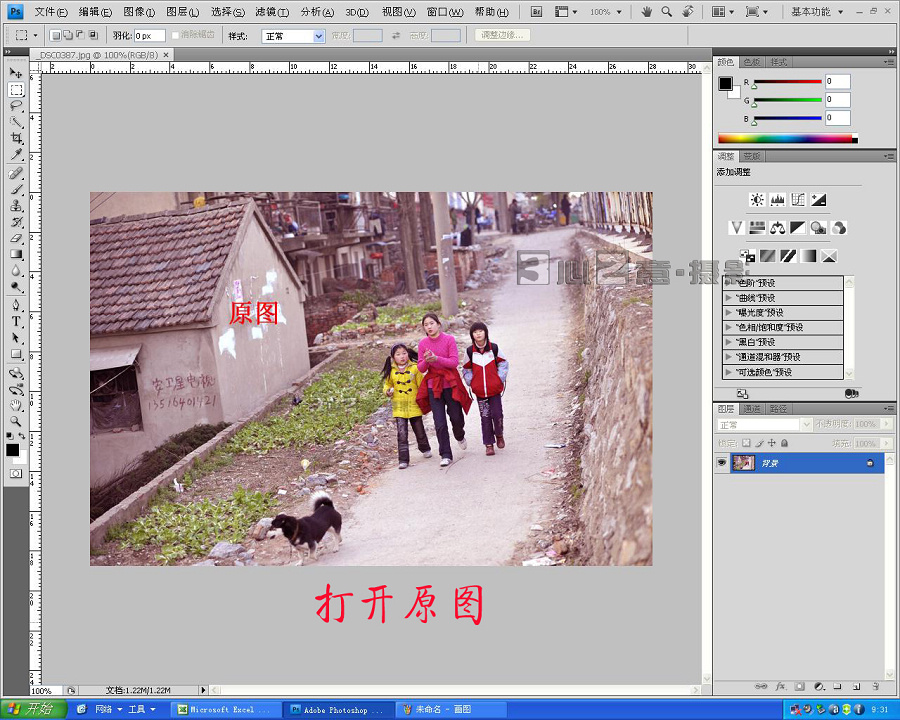Toggle the 消除锯齿 anti-alias checkbox
Image resolution: width=900 pixels, height=720 pixels.
176,35
